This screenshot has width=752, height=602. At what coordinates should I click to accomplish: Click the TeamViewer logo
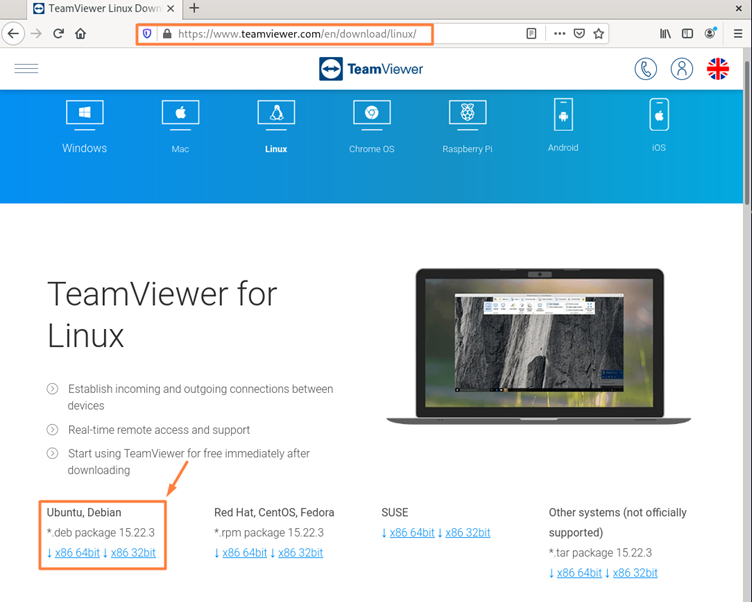tap(371, 69)
